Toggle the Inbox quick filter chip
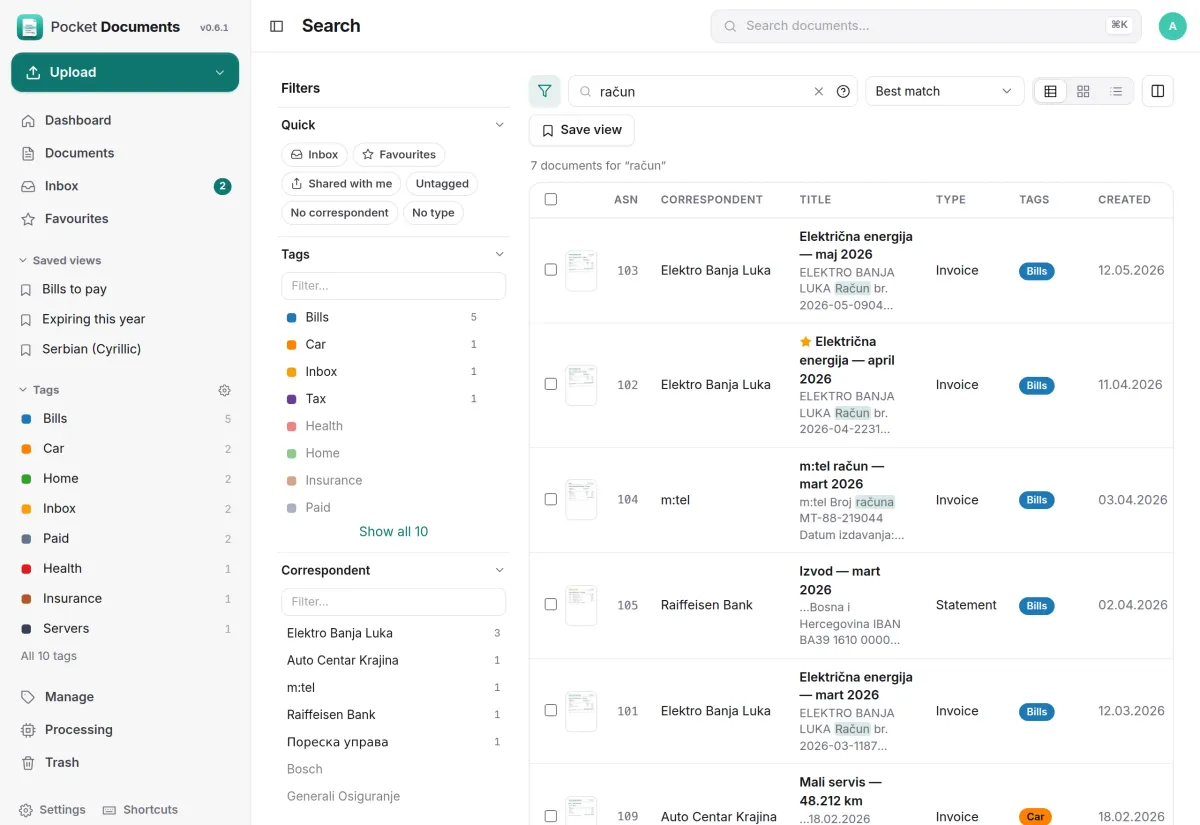1200x825 pixels. coord(314,155)
